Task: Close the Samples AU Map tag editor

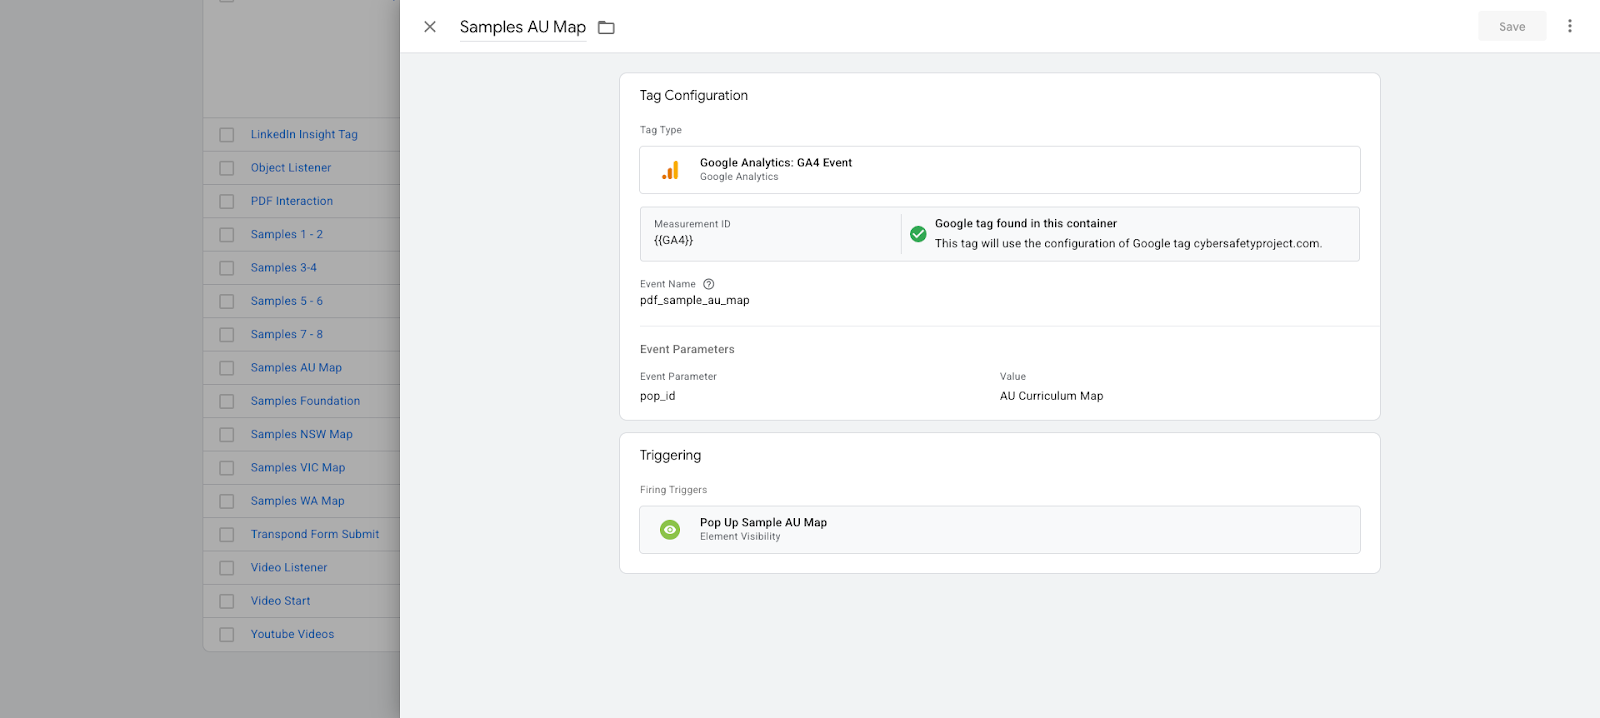Action: [430, 27]
